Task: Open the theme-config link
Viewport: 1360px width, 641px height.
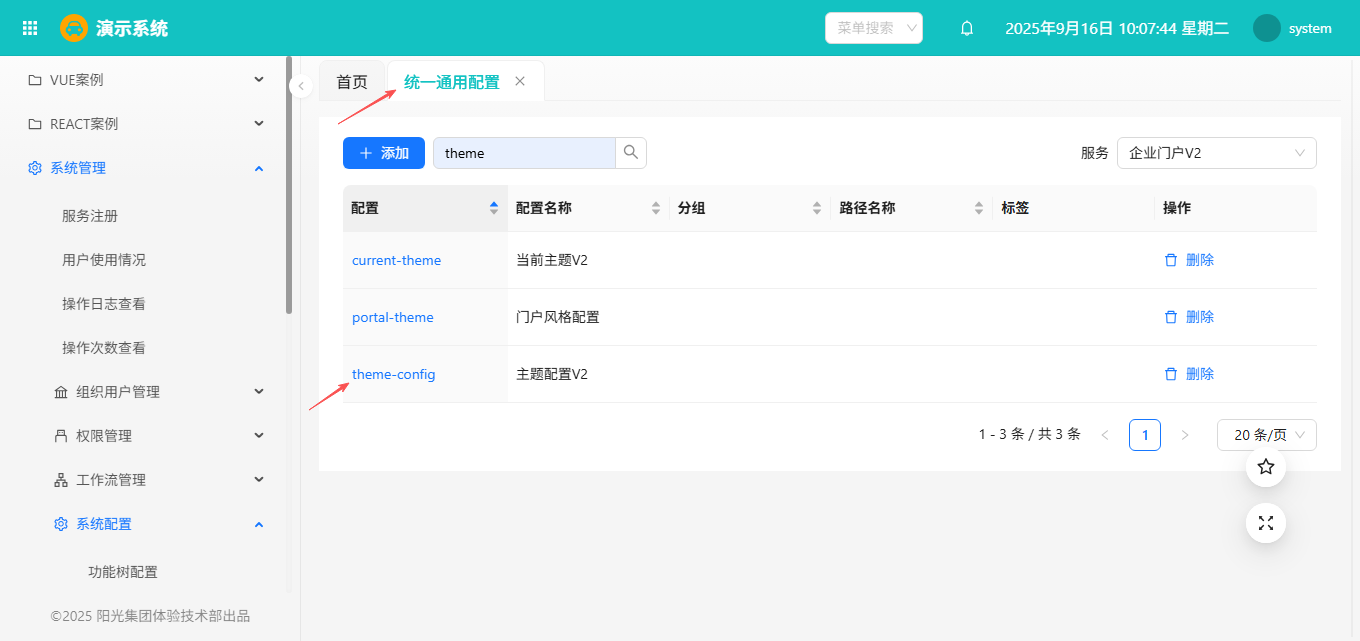Action: (394, 374)
